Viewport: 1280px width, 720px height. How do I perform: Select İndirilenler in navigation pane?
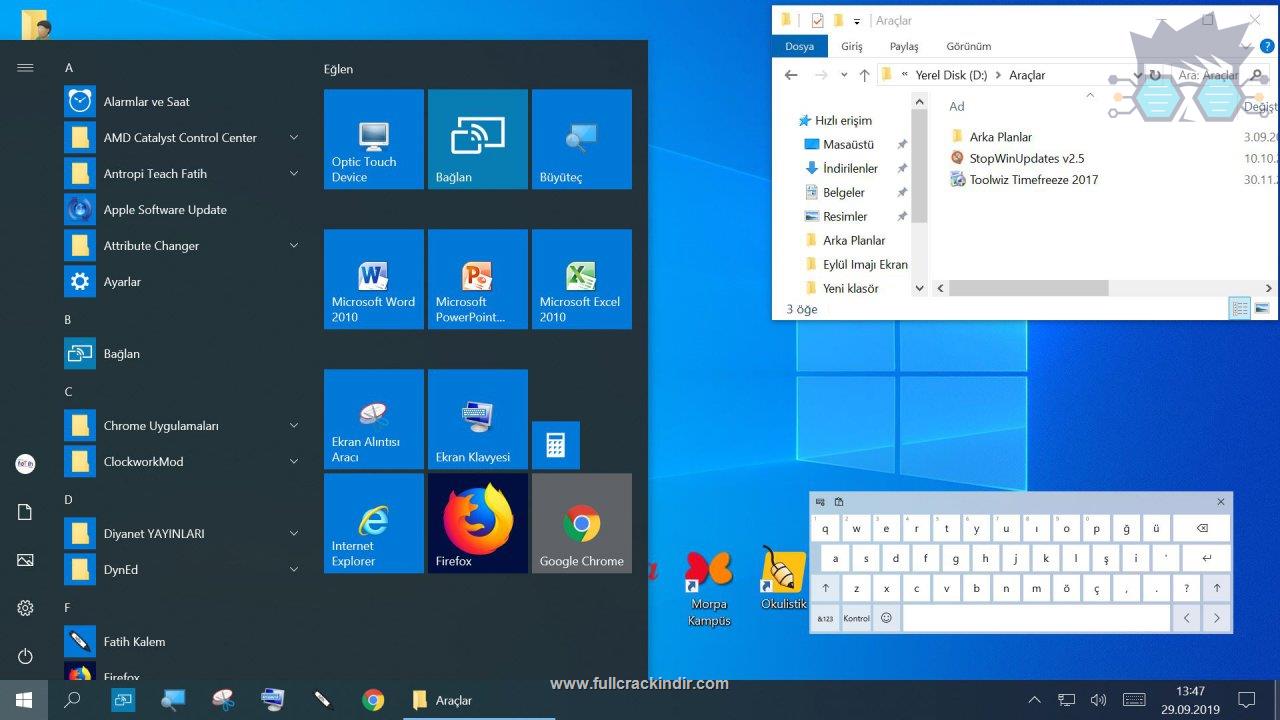[850, 168]
